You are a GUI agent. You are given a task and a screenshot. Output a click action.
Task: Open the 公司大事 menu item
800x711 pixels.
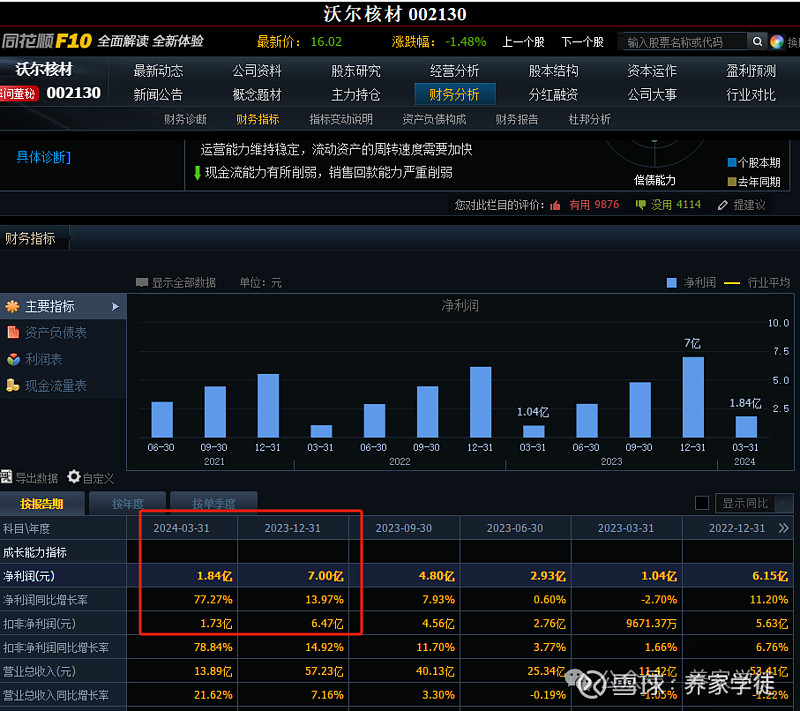click(652, 94)
